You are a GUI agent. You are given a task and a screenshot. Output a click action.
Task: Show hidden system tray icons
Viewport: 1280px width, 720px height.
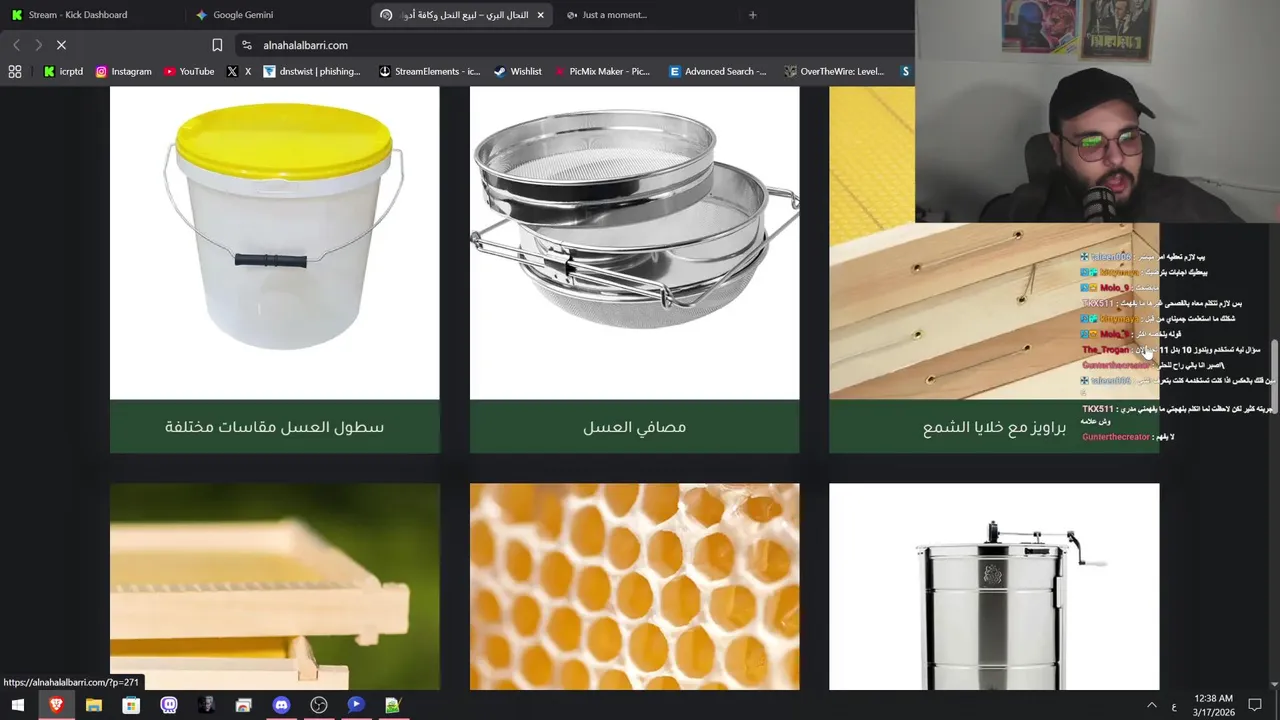click(x=1151, y=705)
